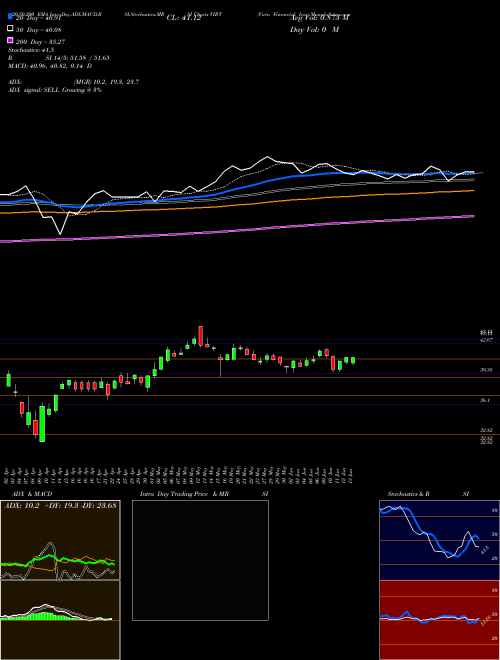
Task: Click the Avg Vol value text
Action: pyautogui.click(x=319, y=18)
